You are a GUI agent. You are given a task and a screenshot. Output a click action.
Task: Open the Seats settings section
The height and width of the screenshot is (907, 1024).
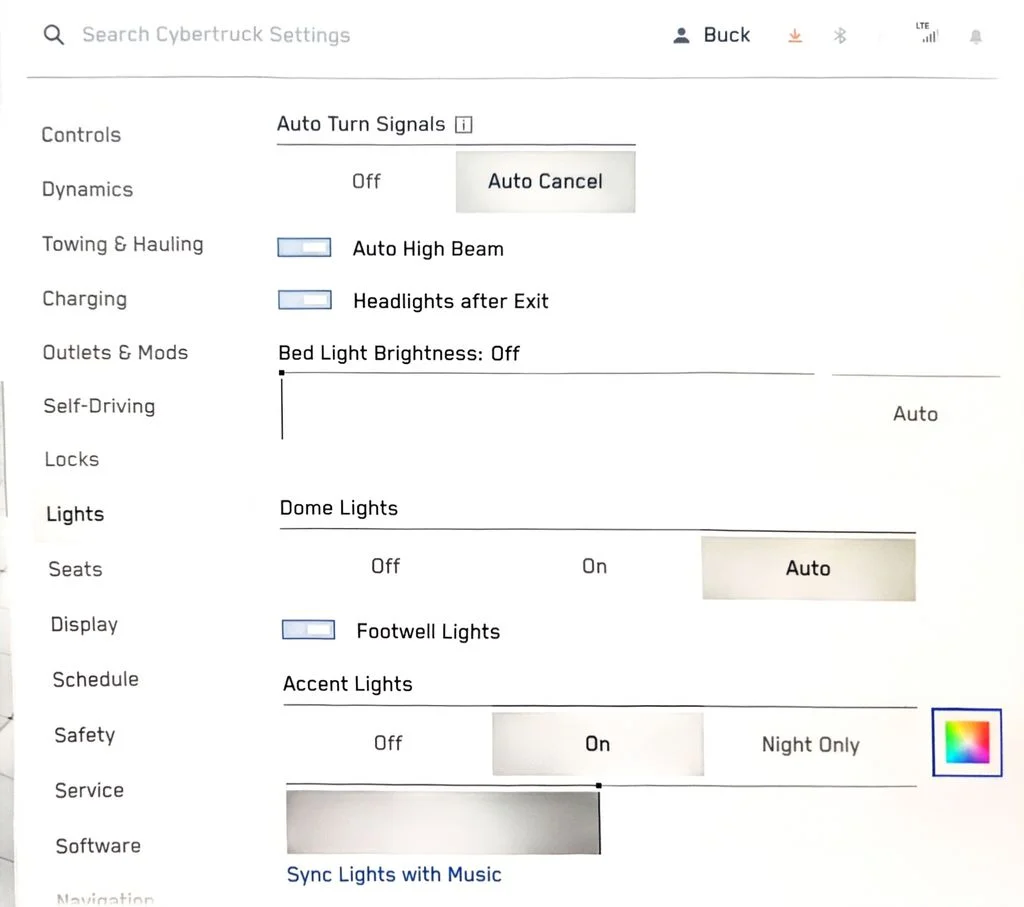(75, 569)
